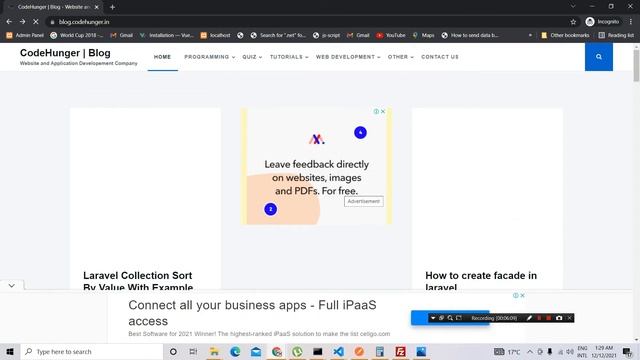Open the How to send data bookmark

point(470,36)
